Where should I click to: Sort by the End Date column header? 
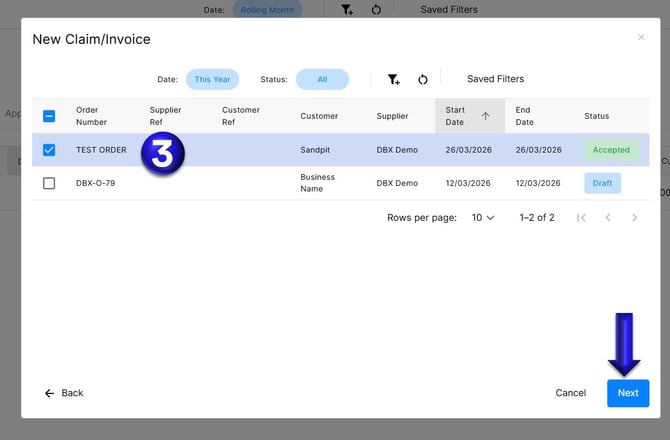pos(524,116)
